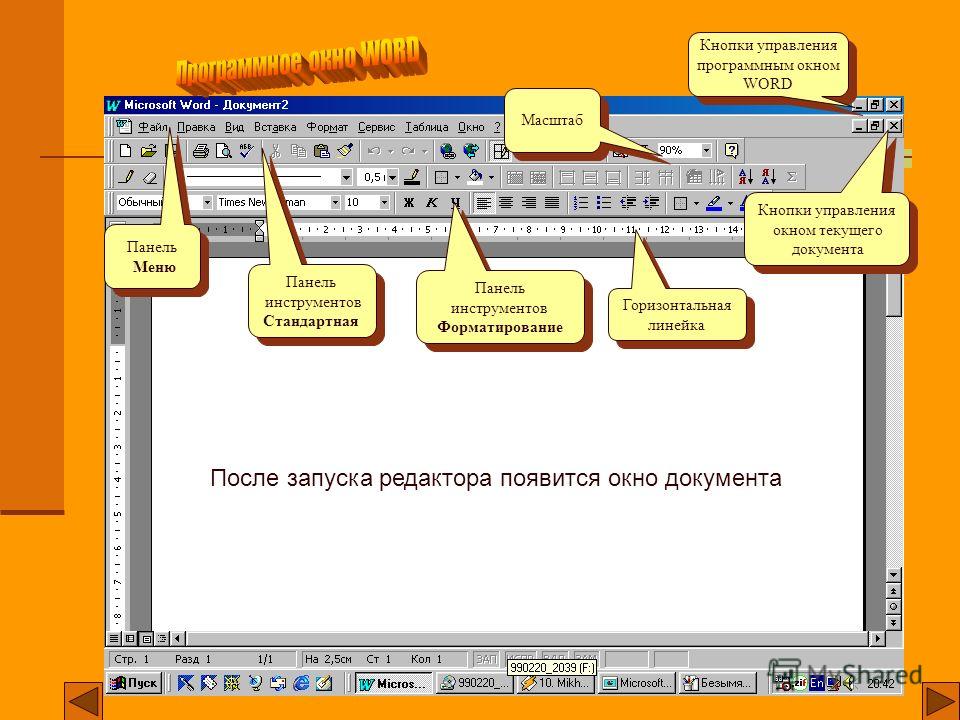
Task: Align cell content to bottom
Action: [x=613, y=177]
